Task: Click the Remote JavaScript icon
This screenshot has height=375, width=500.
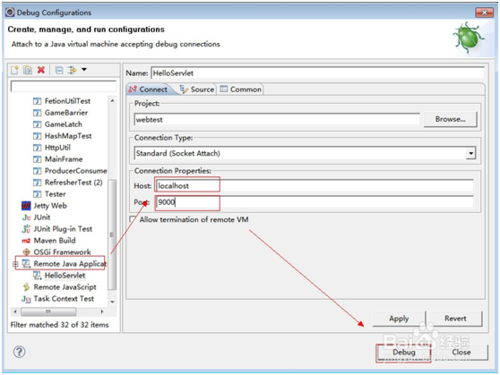Action: [26, 287]
